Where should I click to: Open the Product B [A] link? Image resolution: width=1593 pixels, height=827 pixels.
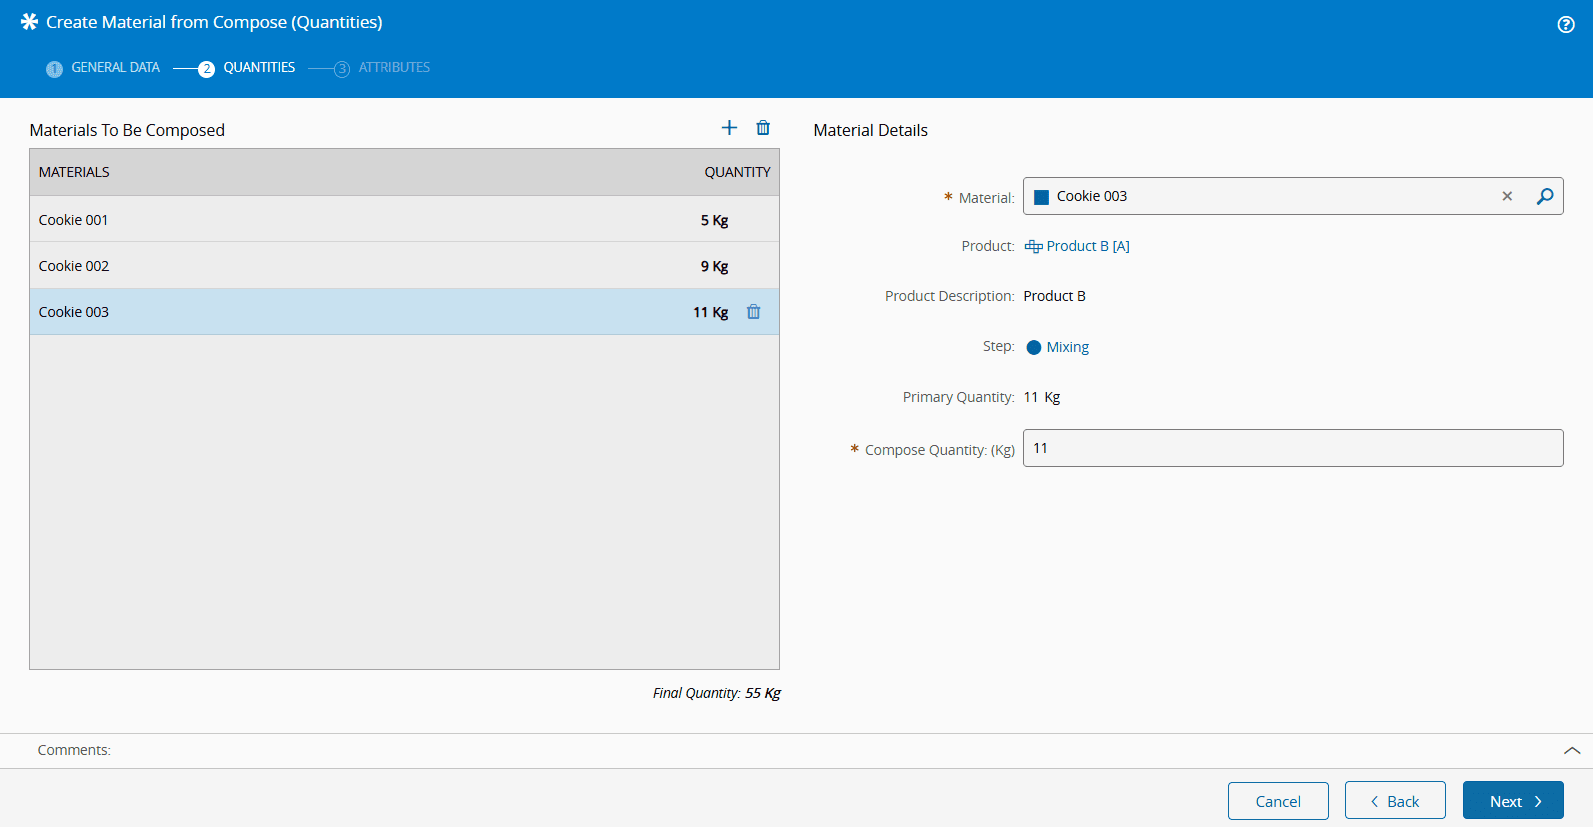point(1087,246)
